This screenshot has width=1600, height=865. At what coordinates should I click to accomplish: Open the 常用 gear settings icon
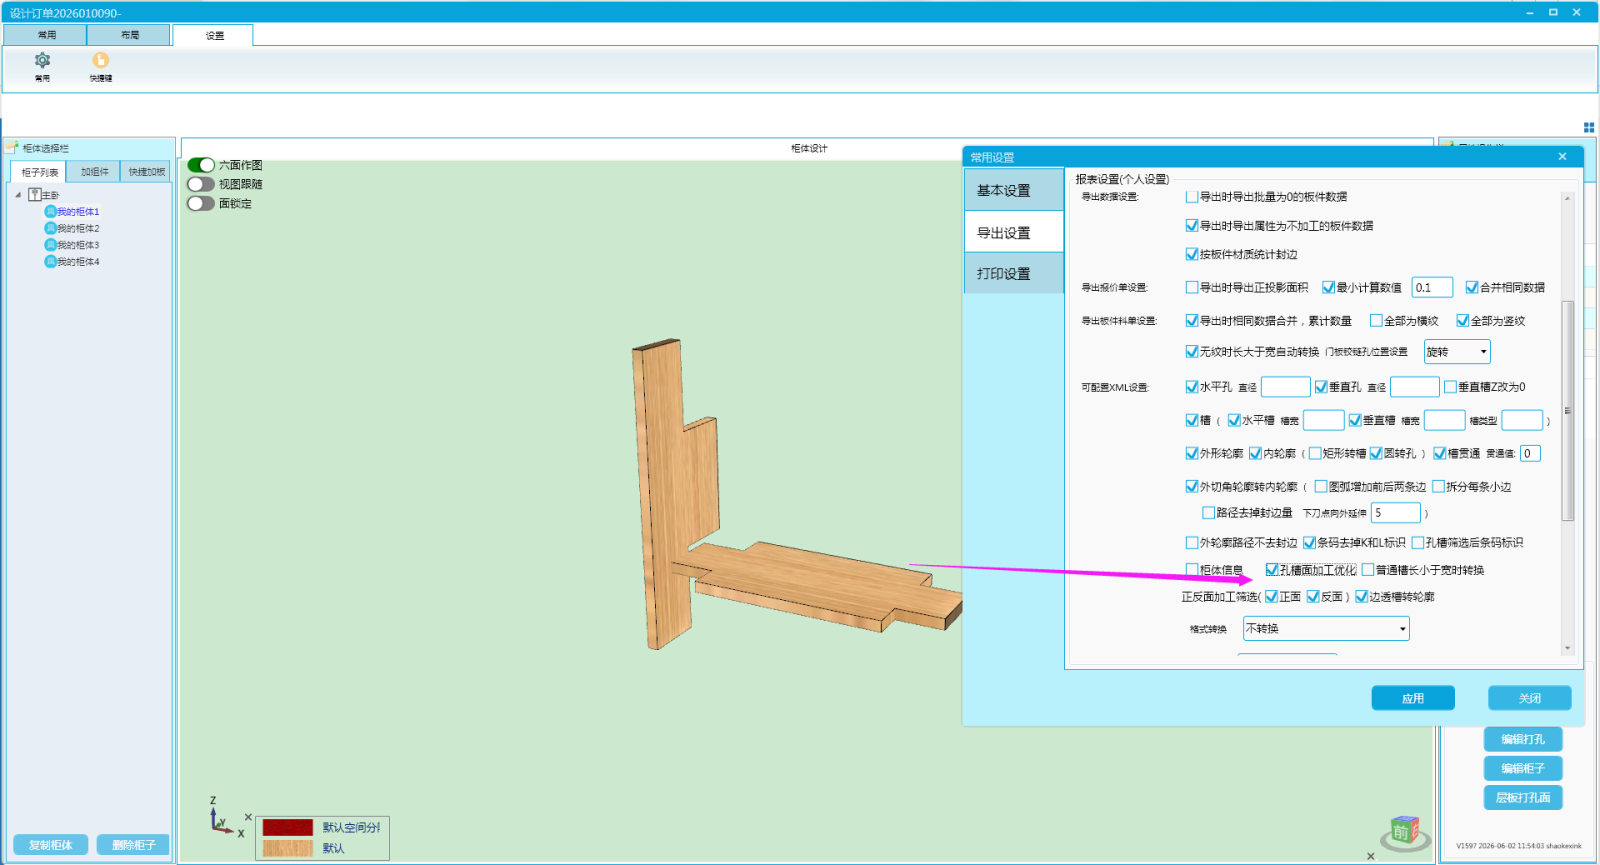click(x=42, y=61)
